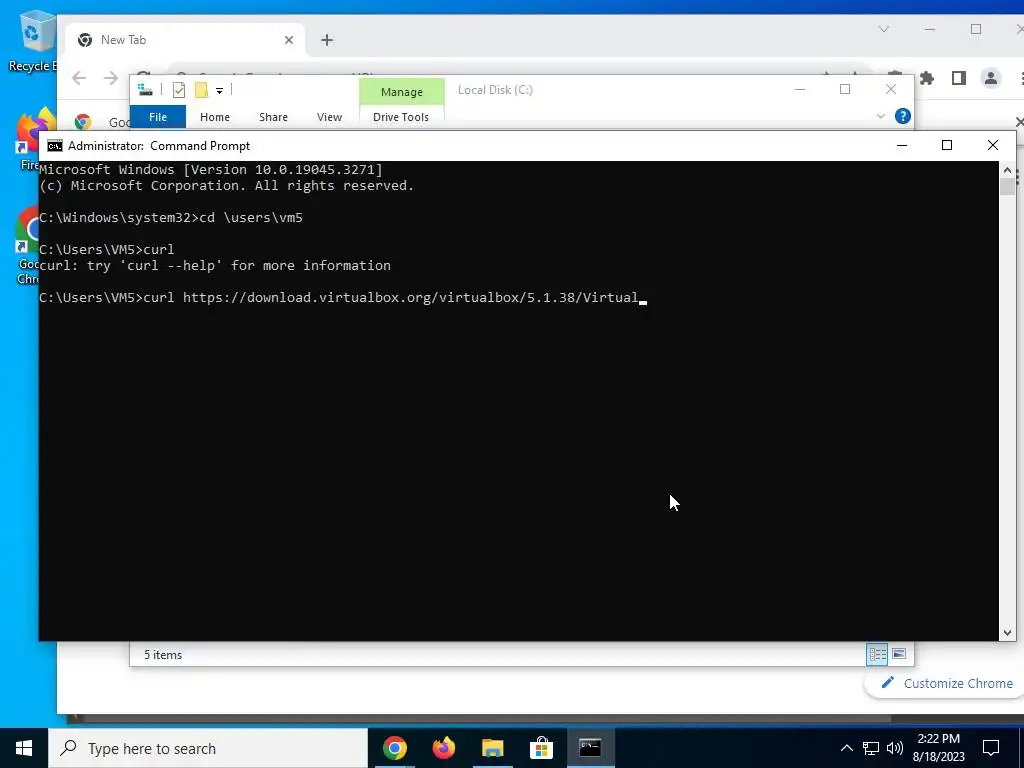The width and height of the screenshot is (1024, 768).
Task: Open Microsoft Store taskbar icon
Action: pyautogui.click(x=541, y=748)
